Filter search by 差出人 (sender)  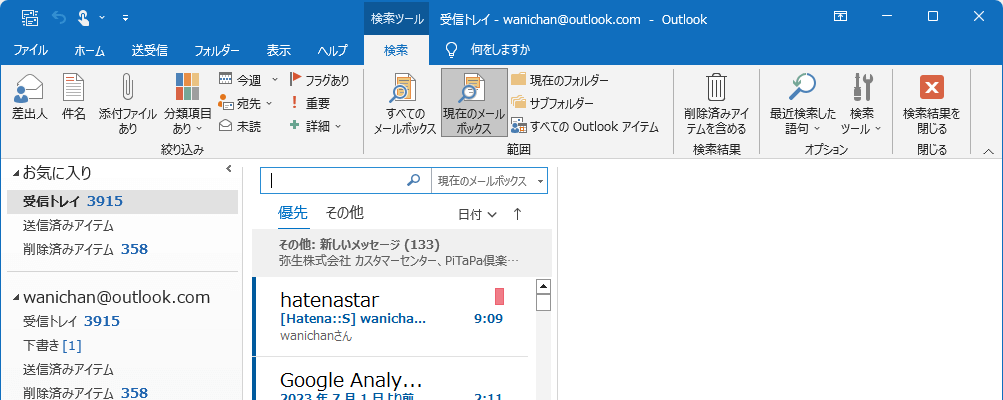pos(29,97)
